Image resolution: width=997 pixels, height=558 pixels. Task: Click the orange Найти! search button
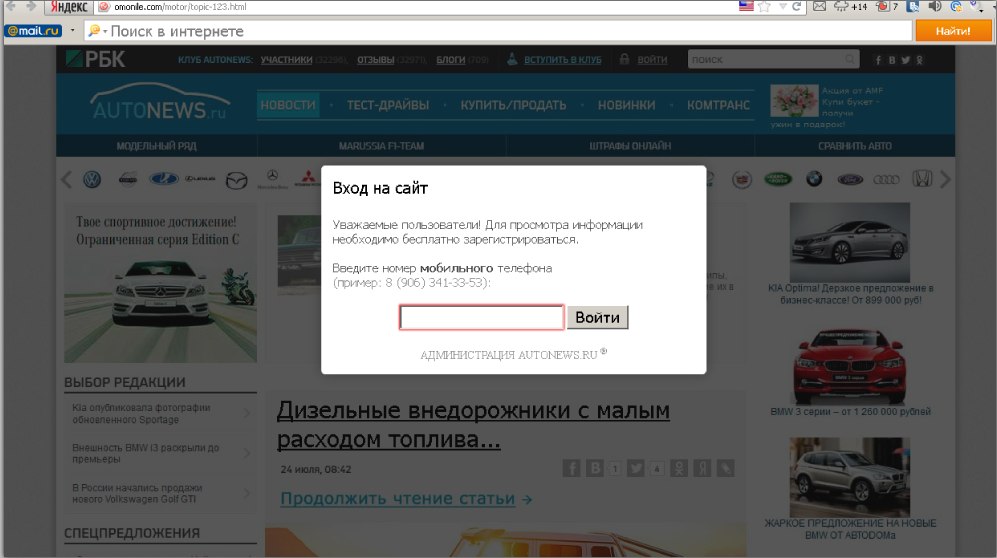click(953, 31)
